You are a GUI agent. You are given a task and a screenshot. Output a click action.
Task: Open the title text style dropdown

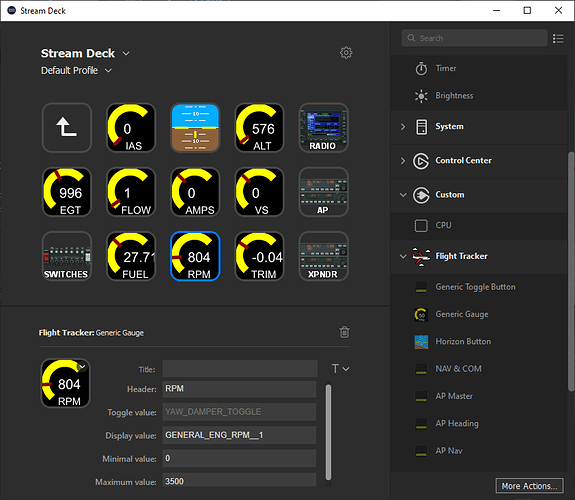[x=340, y=369]
